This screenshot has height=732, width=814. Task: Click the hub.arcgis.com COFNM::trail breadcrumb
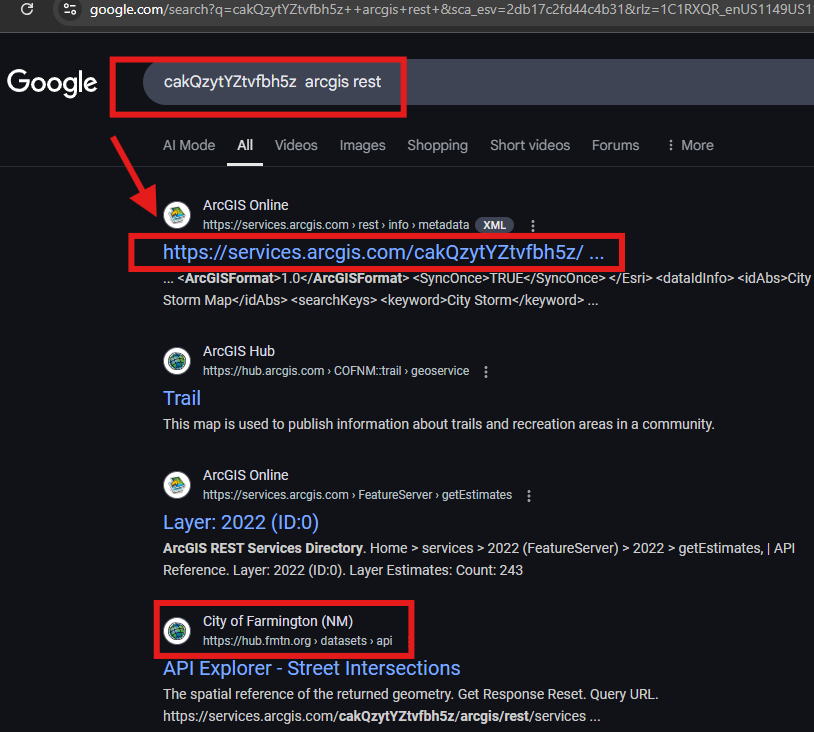(336, 371)
